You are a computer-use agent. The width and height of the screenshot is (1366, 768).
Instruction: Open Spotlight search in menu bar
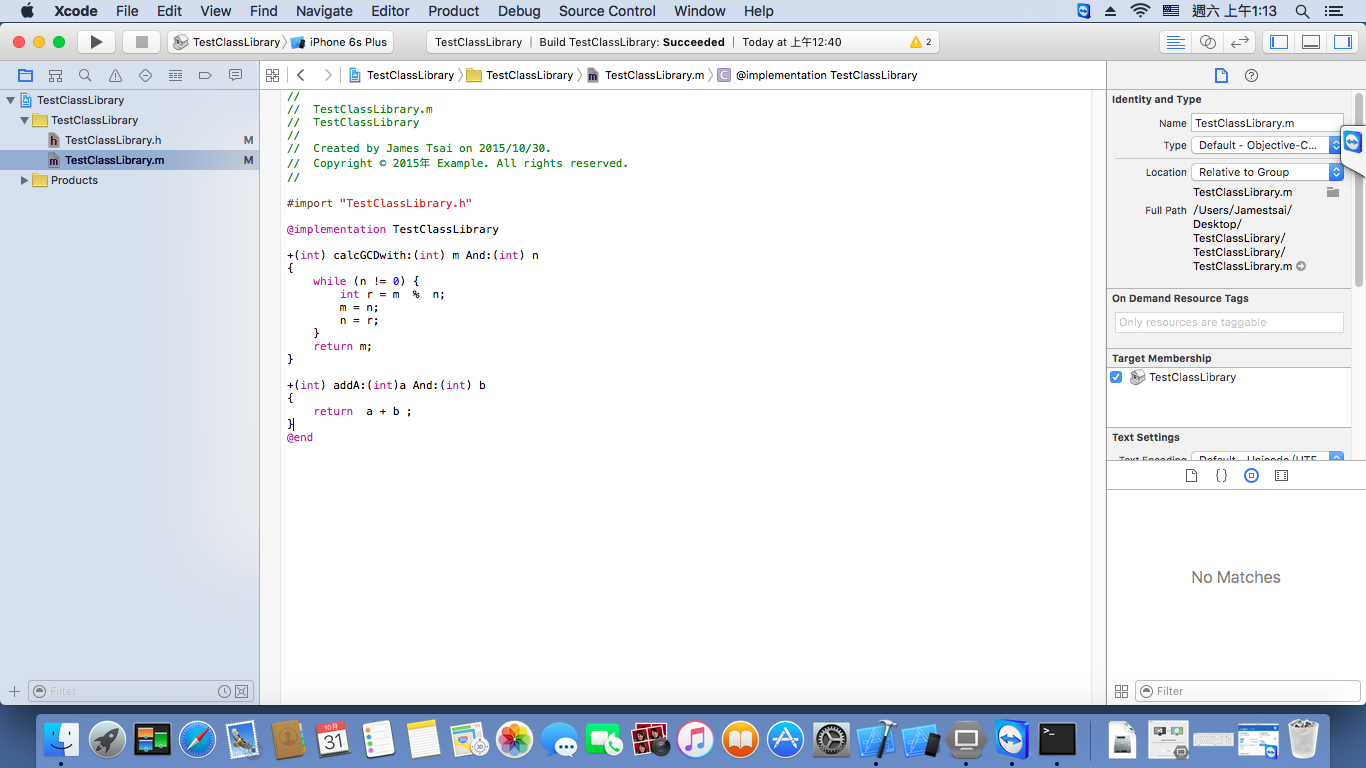1302,11
